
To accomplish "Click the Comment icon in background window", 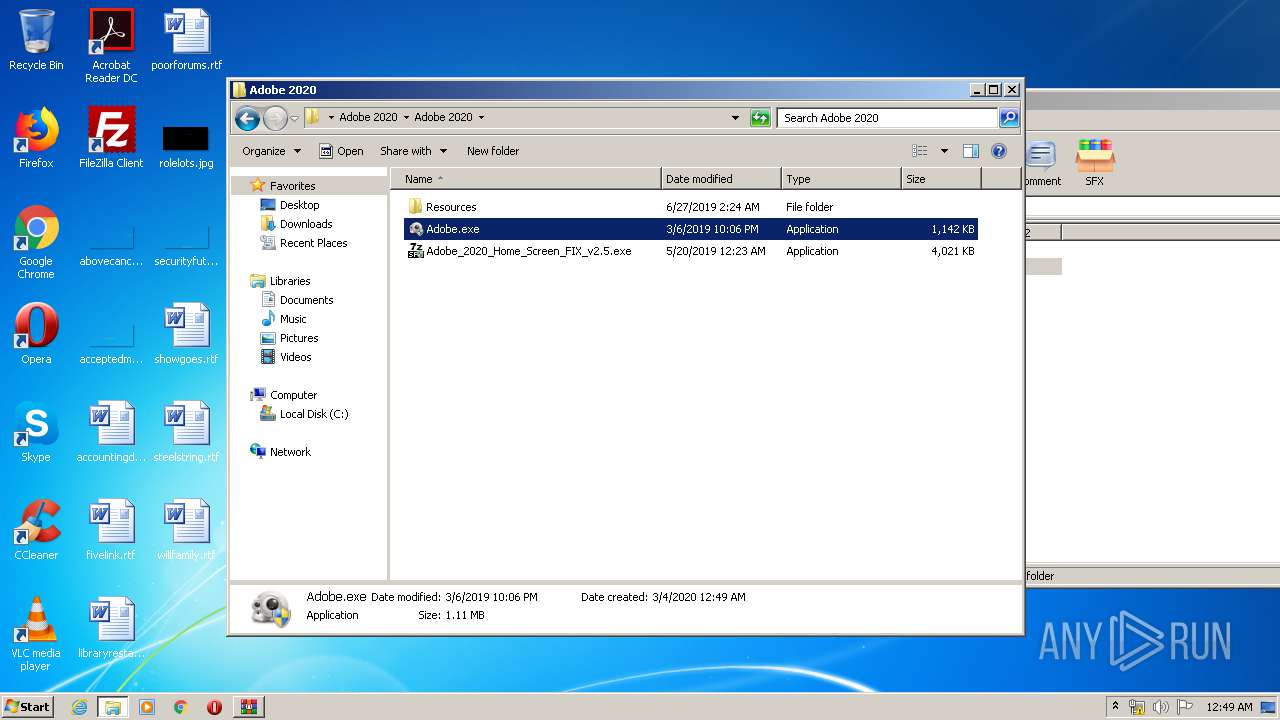I will 1041,164.
